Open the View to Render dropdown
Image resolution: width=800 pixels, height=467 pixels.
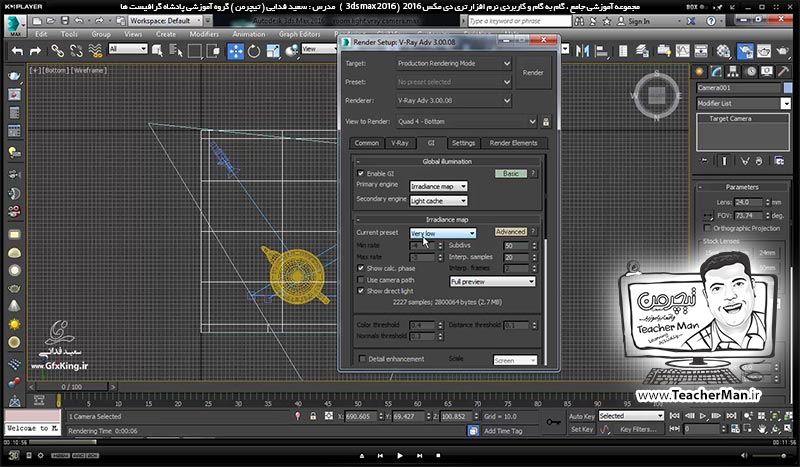[466, 122]
